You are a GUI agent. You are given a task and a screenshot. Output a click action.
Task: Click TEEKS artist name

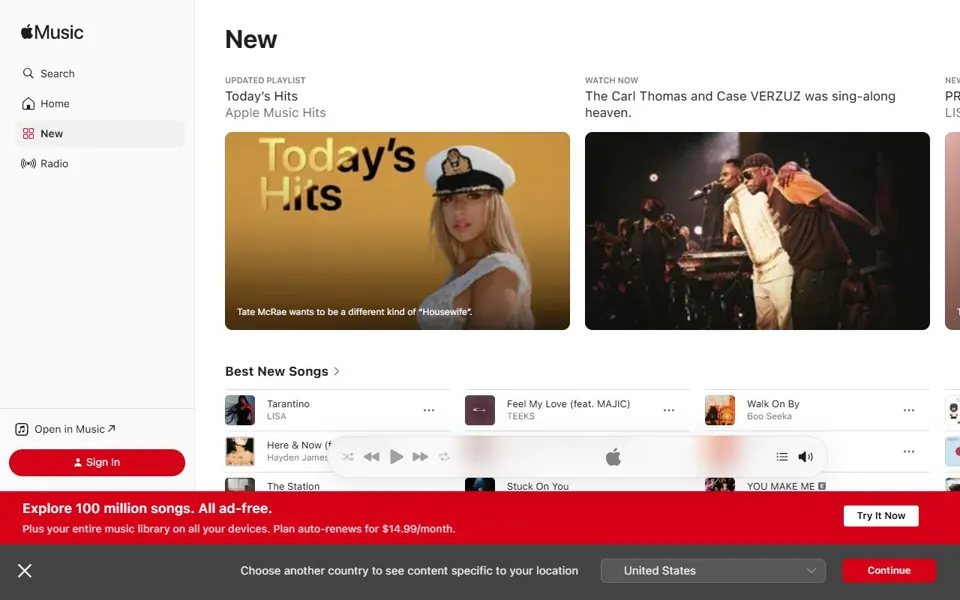pos(521,416)
